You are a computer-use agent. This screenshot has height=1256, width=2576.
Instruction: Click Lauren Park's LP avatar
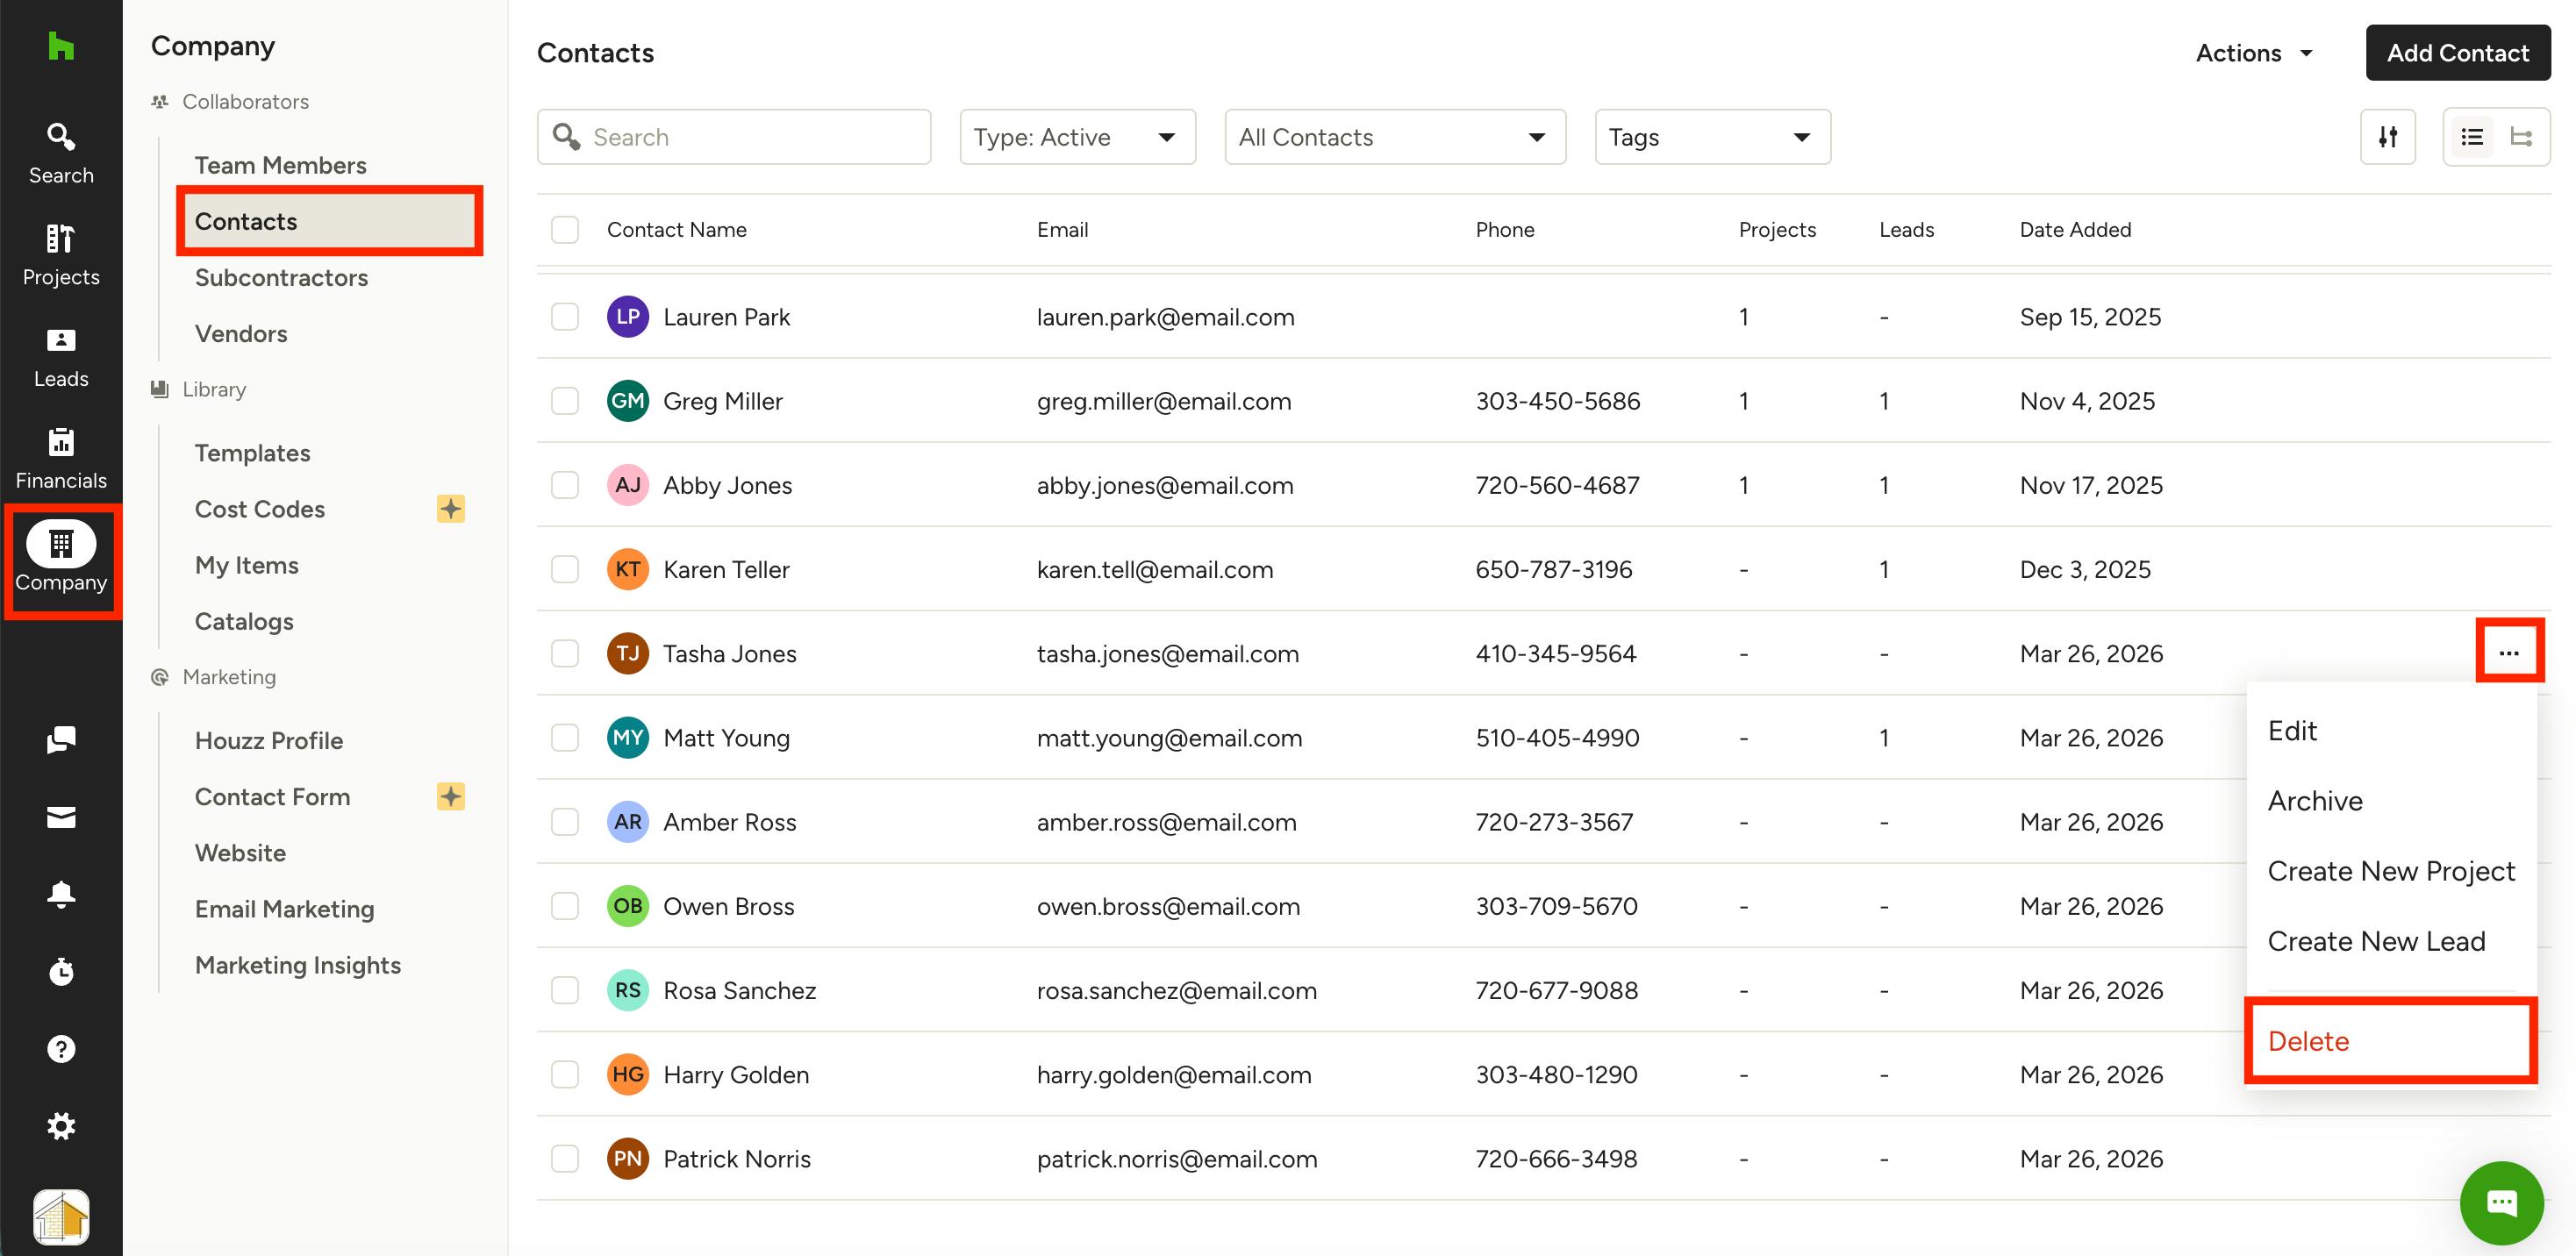pyautogui.click(x=628, y=317)
